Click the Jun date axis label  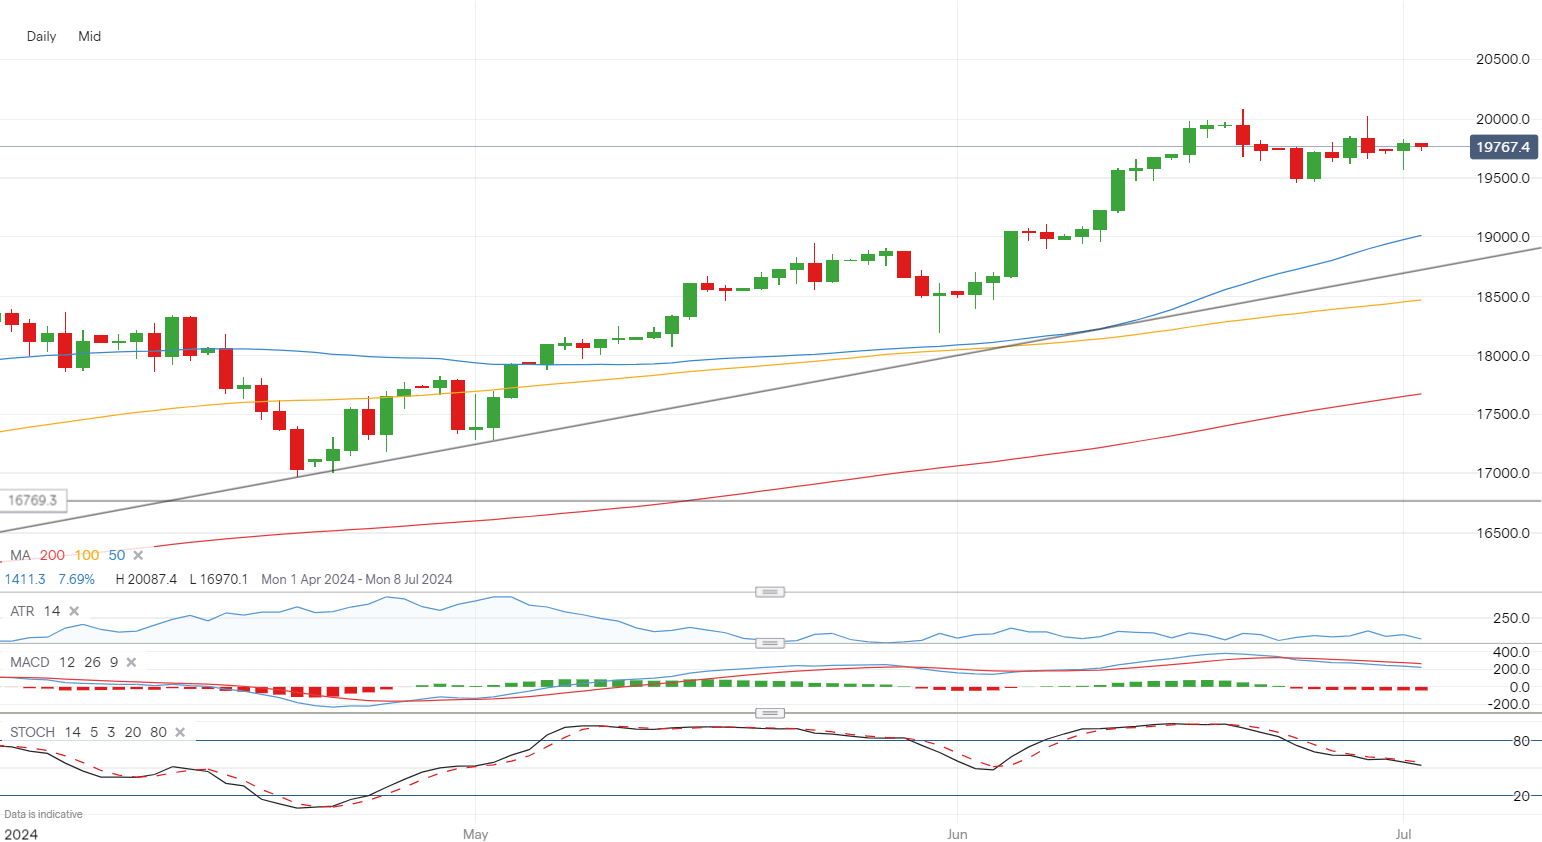tap(958, 834)
